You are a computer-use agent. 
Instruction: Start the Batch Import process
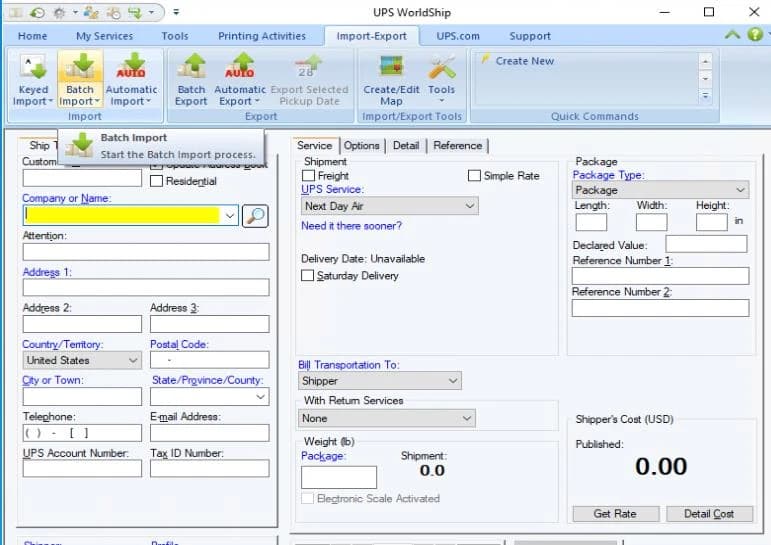(x=80, y=80)
